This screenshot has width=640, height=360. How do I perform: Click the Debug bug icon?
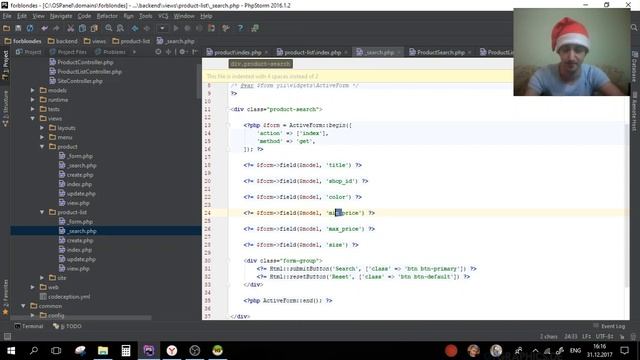pyautogui.click(x=188, y=28)
